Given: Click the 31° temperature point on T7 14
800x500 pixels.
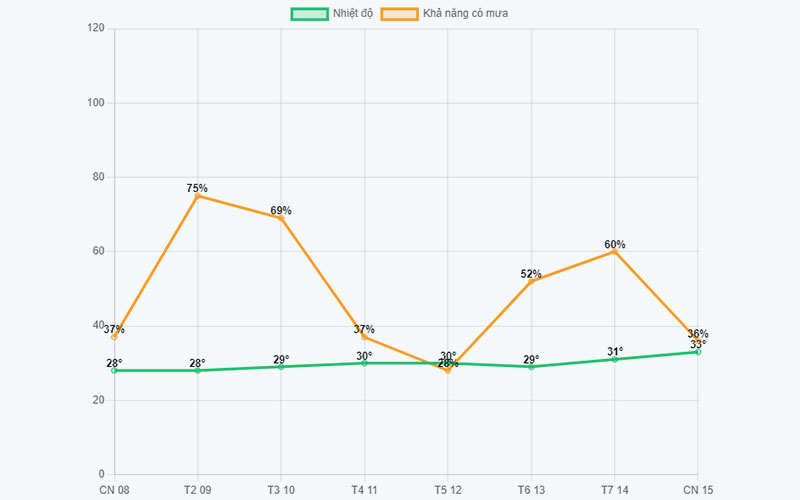Looking at the screenshot, I should (614, 360).
